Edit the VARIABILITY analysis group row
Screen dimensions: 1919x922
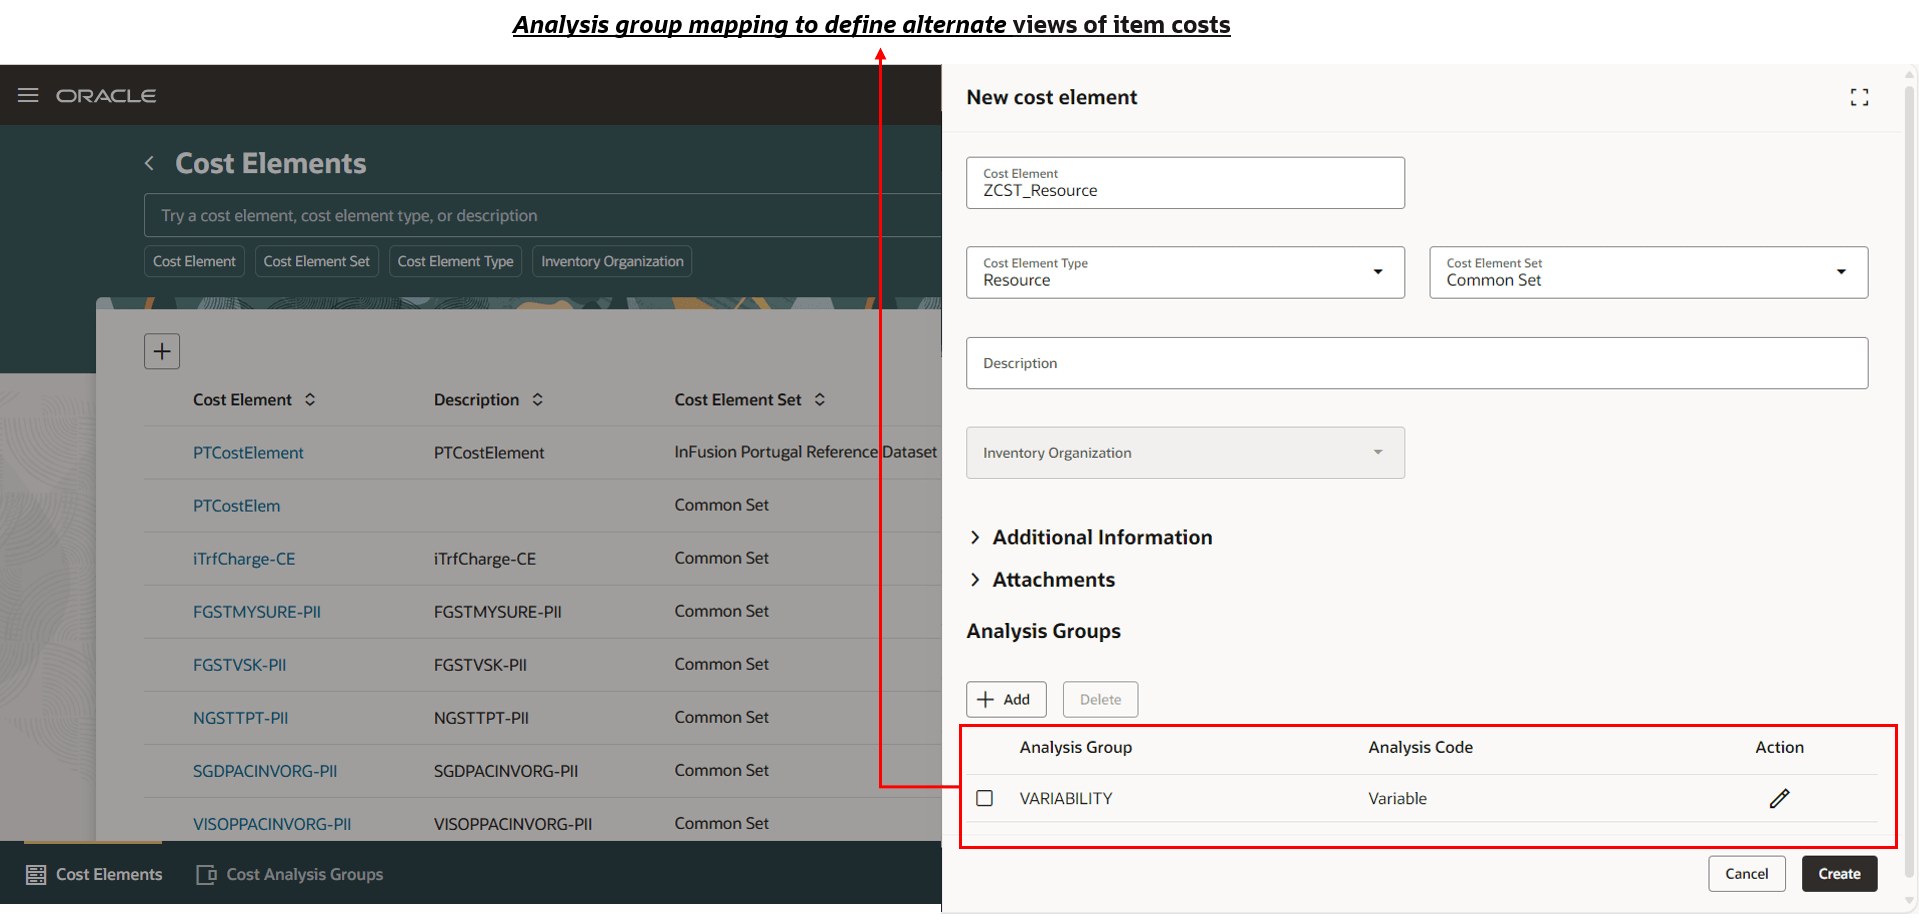1779,798
